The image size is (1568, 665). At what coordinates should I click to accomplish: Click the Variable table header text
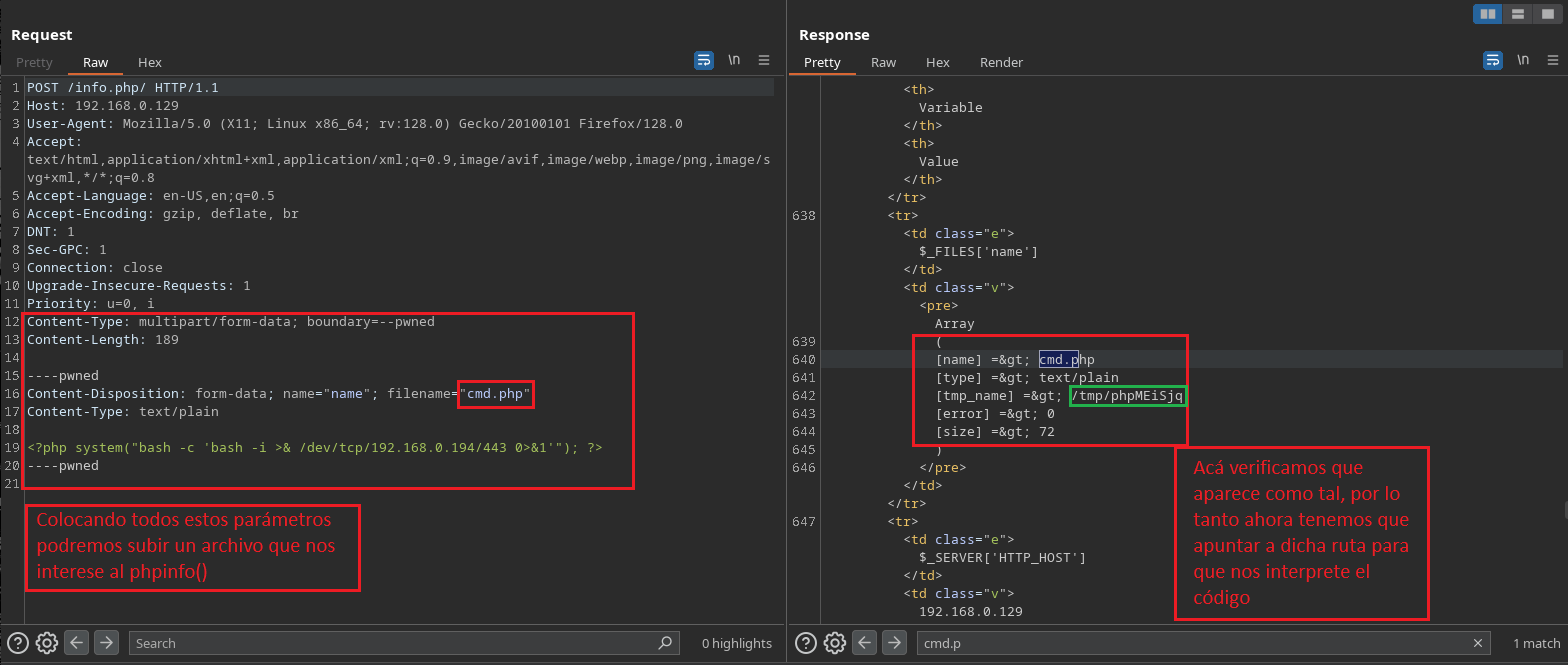[950, 107]
